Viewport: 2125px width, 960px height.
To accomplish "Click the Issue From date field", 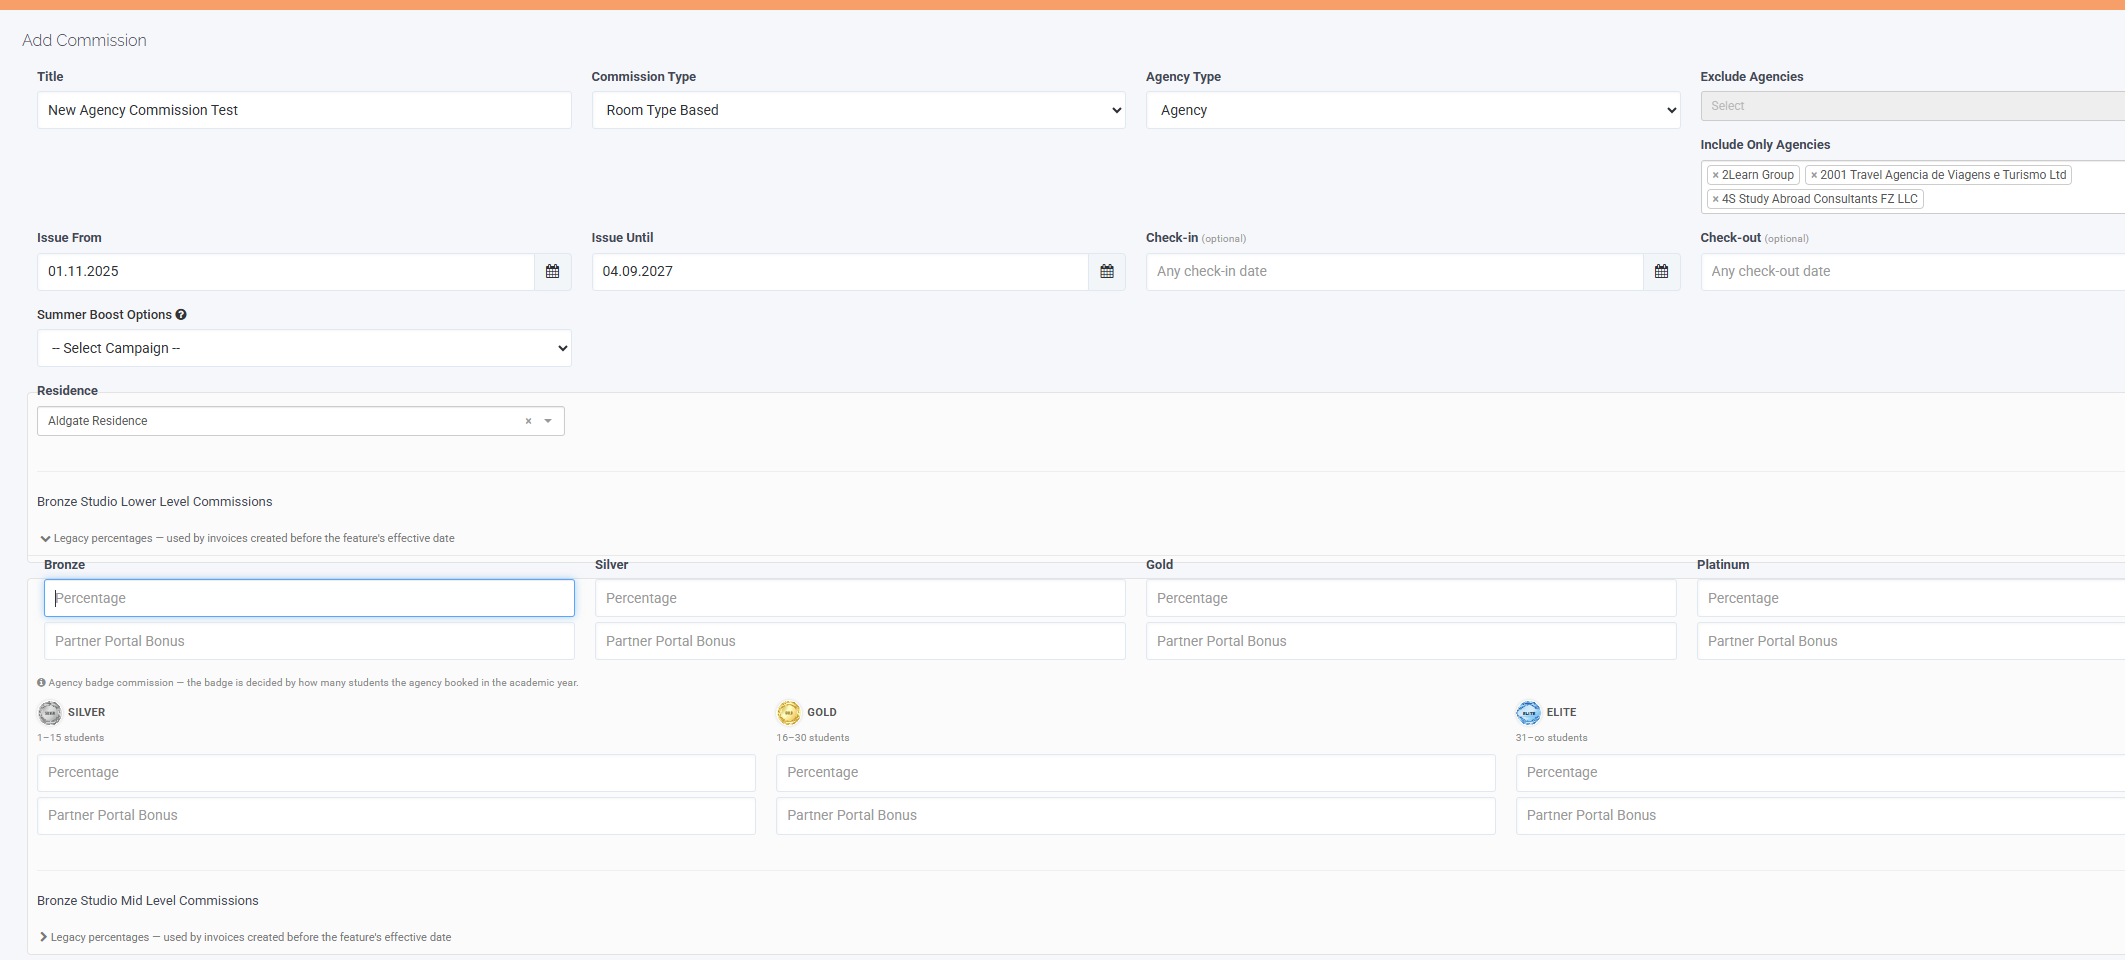I will pyautogui.click(x=286, y=272).
